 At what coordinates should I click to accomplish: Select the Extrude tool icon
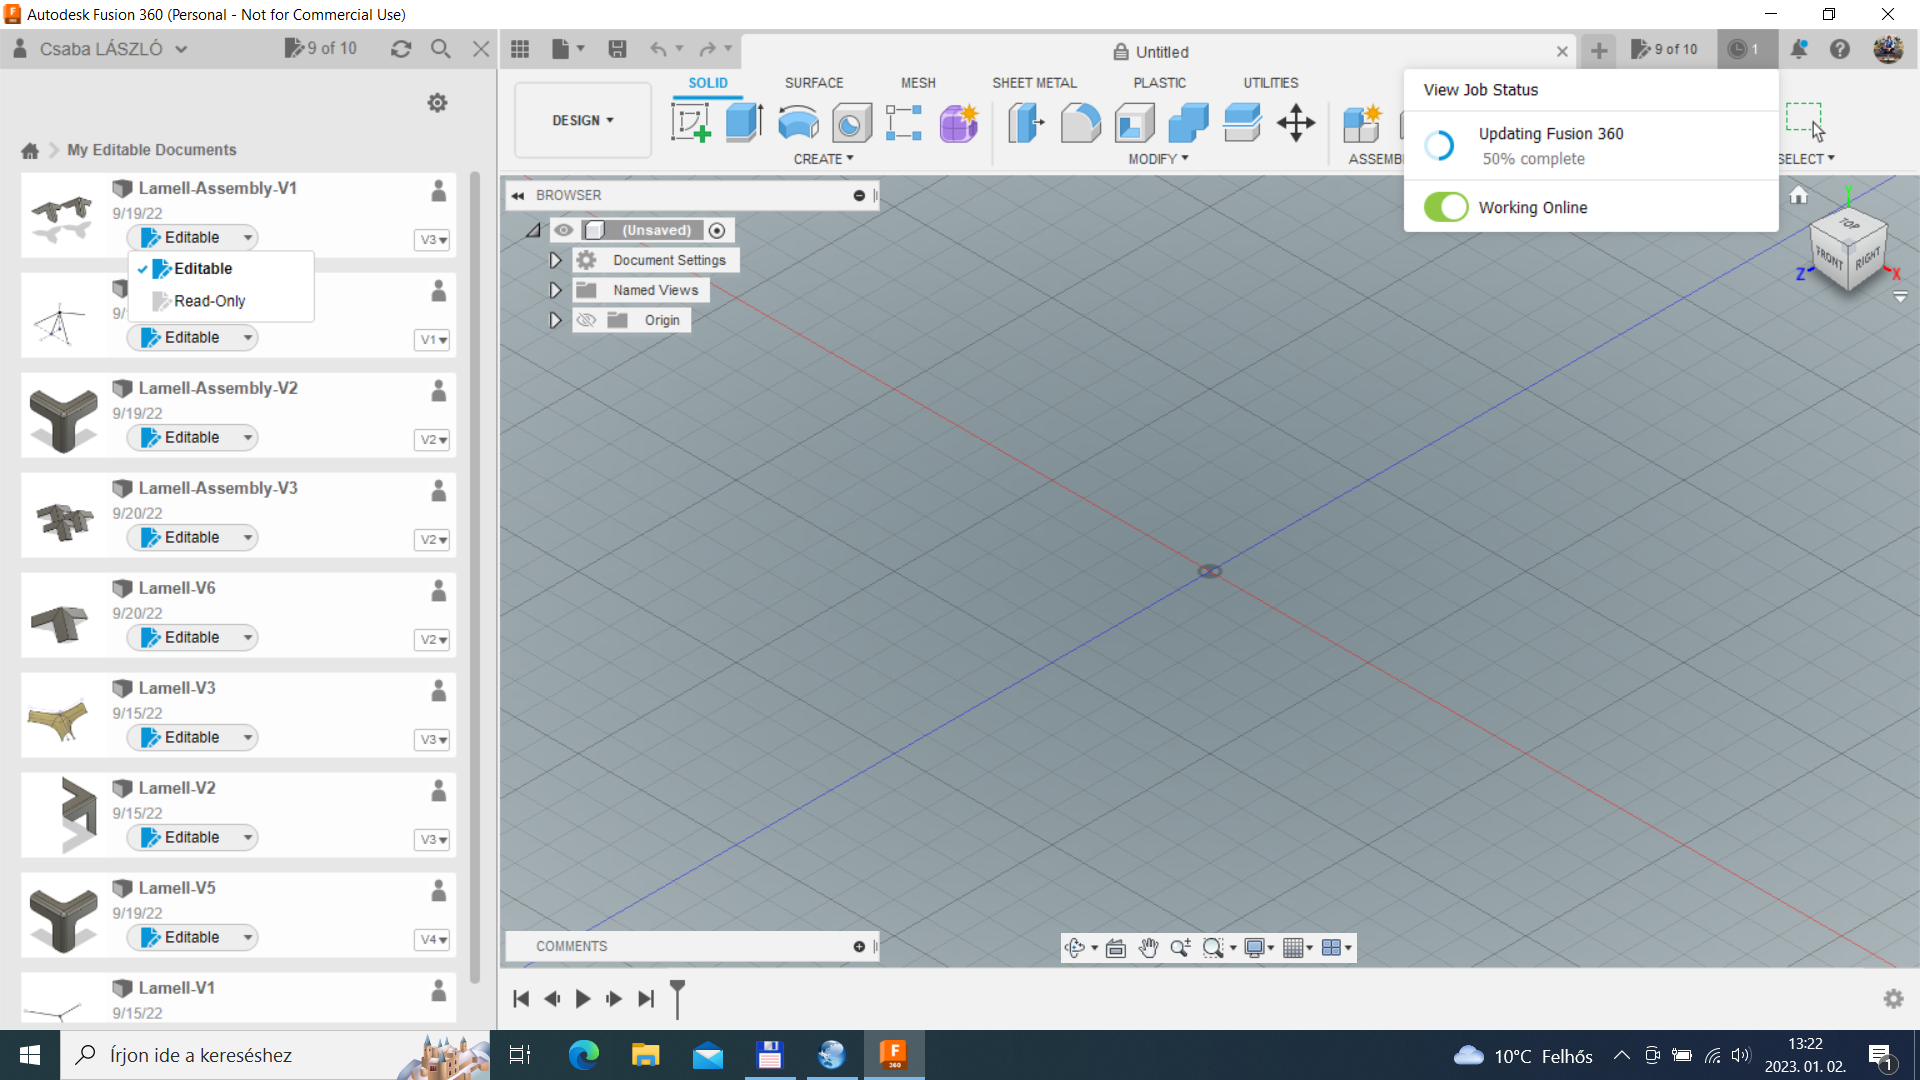tap(744, 123)
